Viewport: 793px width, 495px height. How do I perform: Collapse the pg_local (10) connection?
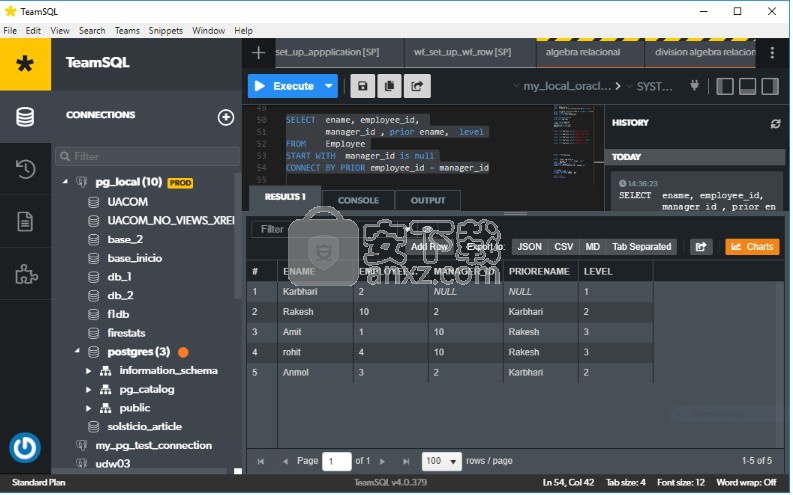pos(65,182)
